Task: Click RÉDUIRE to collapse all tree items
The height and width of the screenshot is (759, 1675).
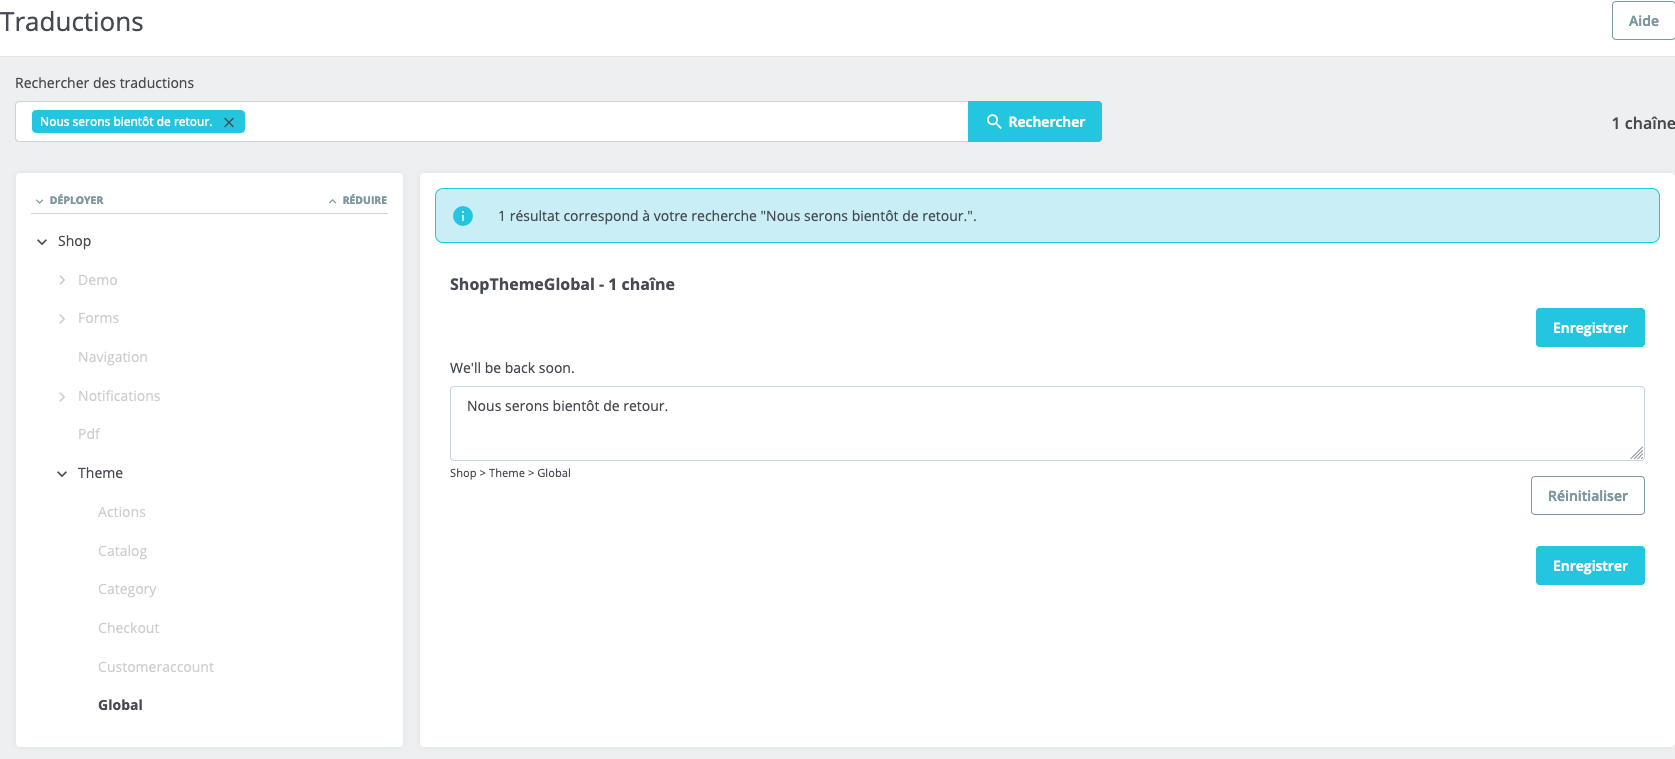Action: [358, 200]
